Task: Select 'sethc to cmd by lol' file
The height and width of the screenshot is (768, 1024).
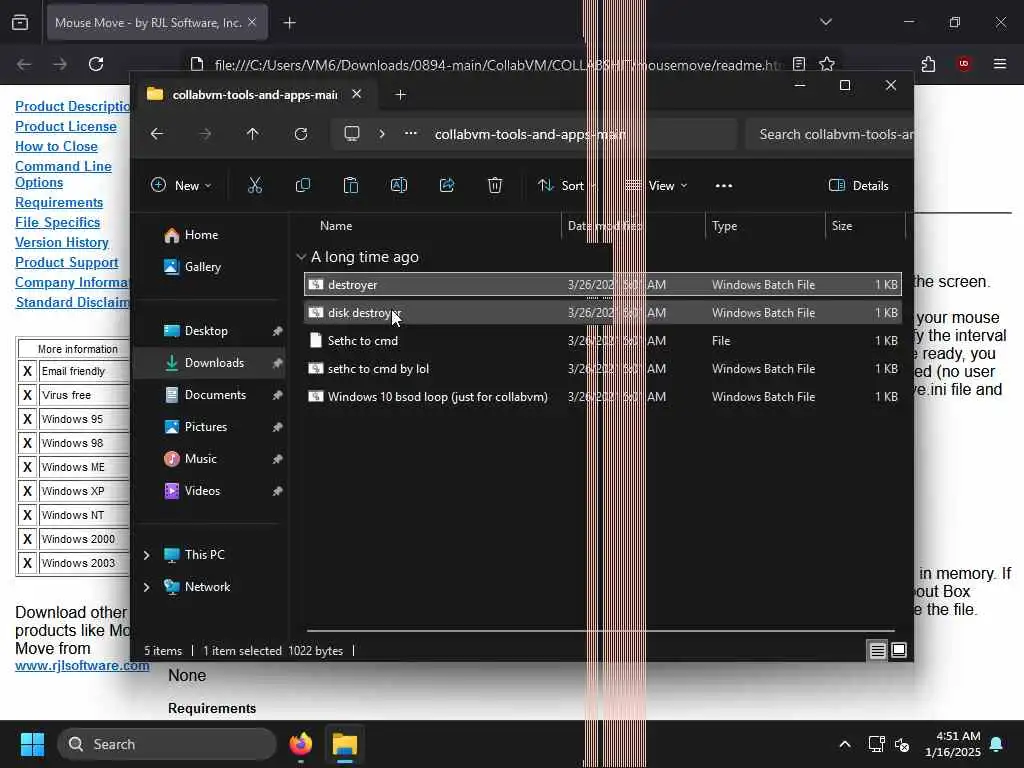Action: point(603,369)
